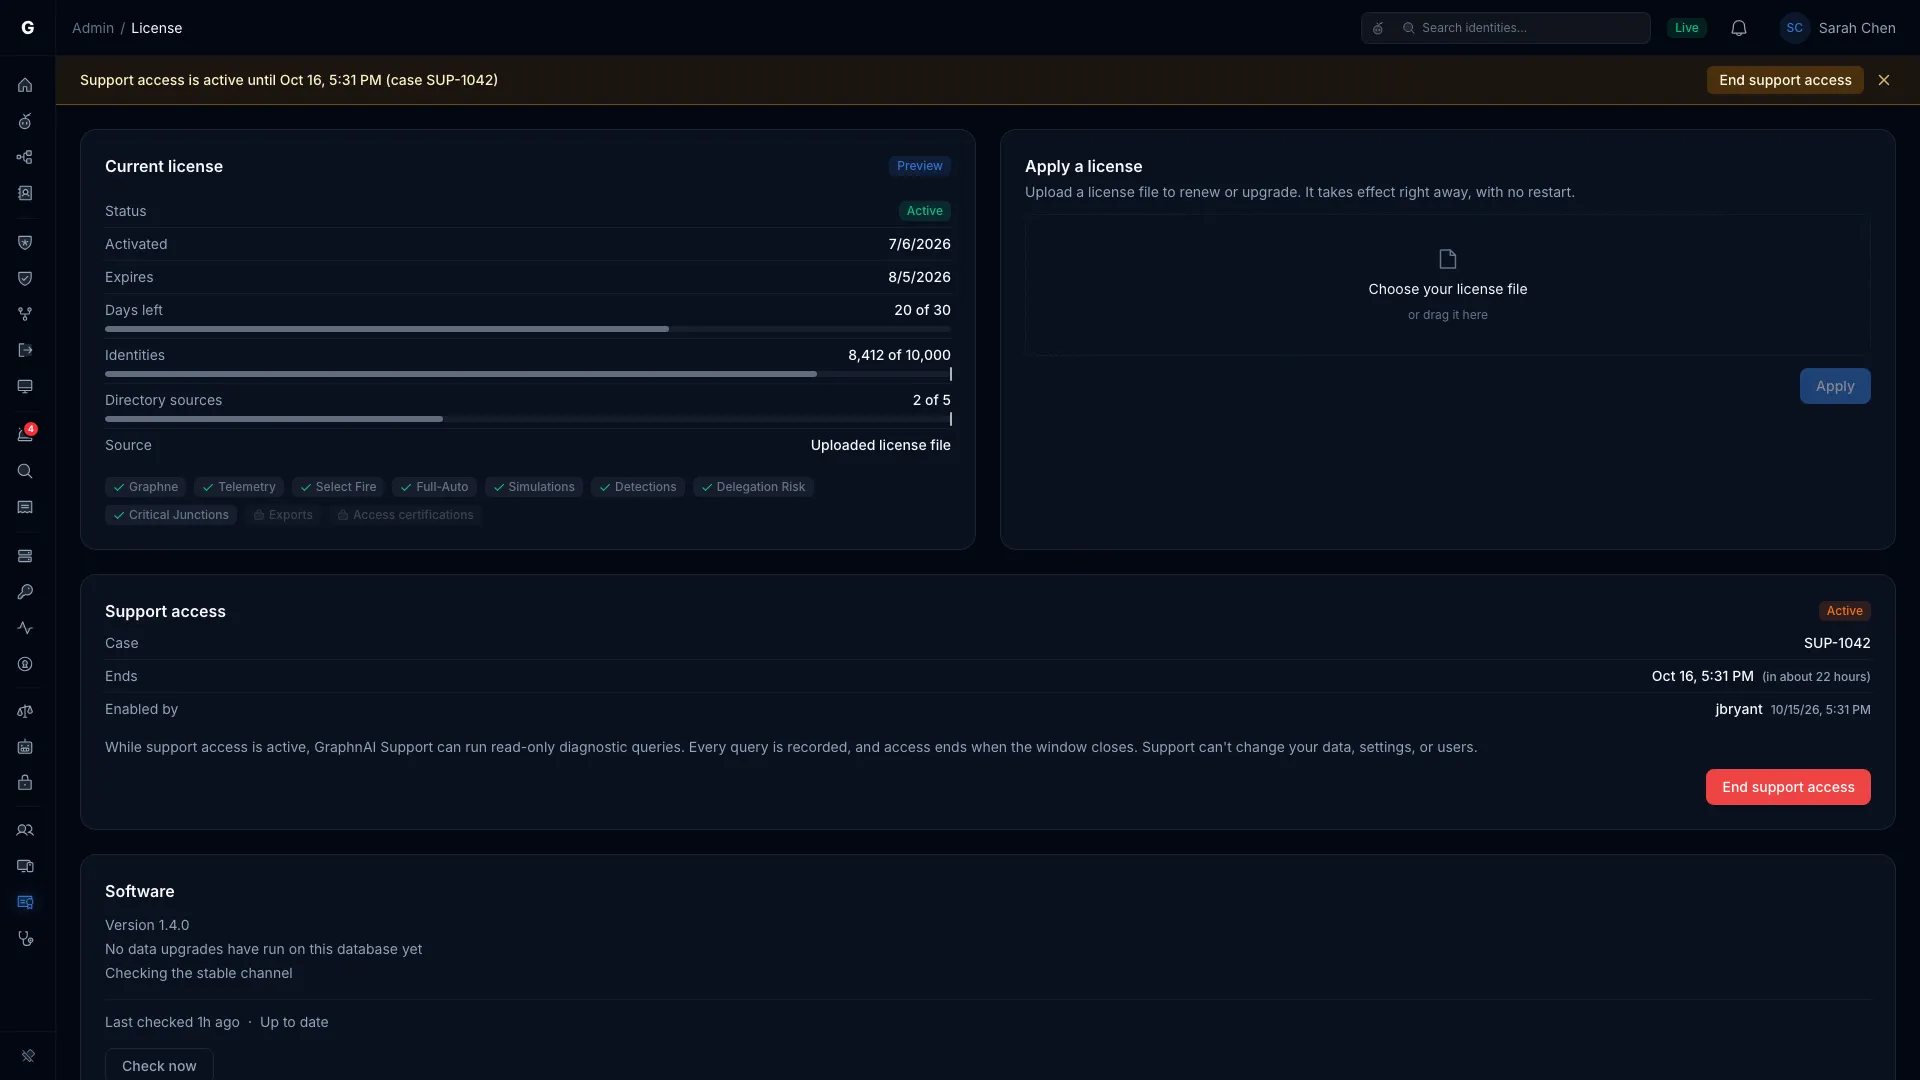
Task: Open the balance scales sidebar icon
Action: pos(25,711)
